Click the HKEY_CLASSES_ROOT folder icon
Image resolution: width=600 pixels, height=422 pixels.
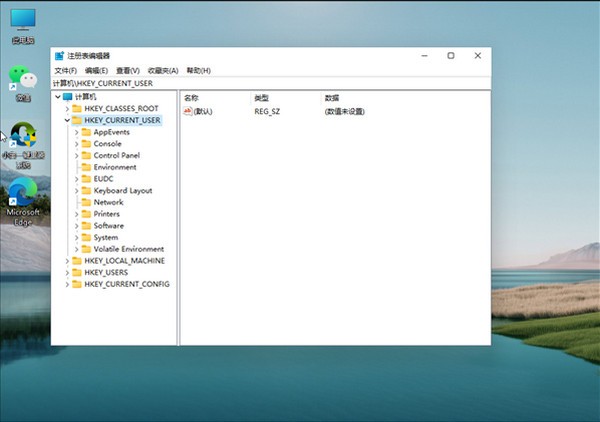point(77,108)
